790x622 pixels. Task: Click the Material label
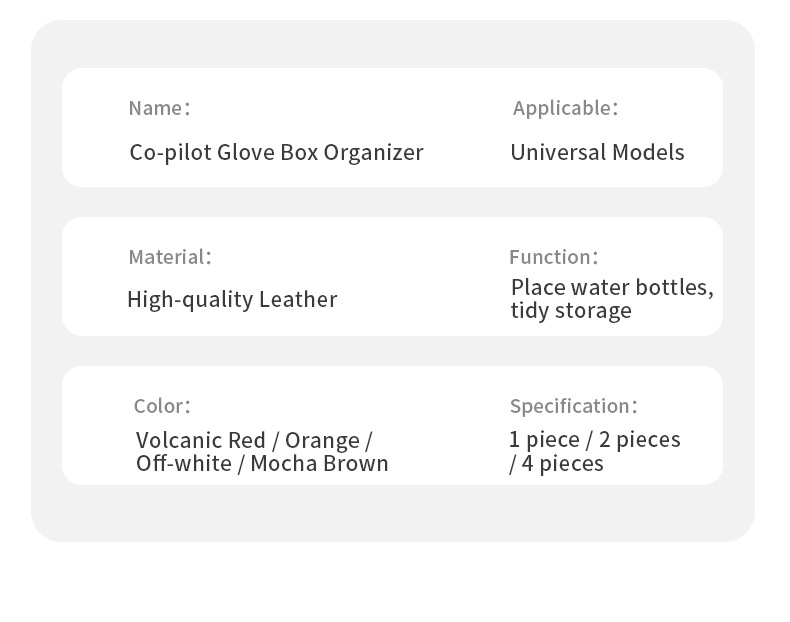pyautogui.click(x=170, y=257)
